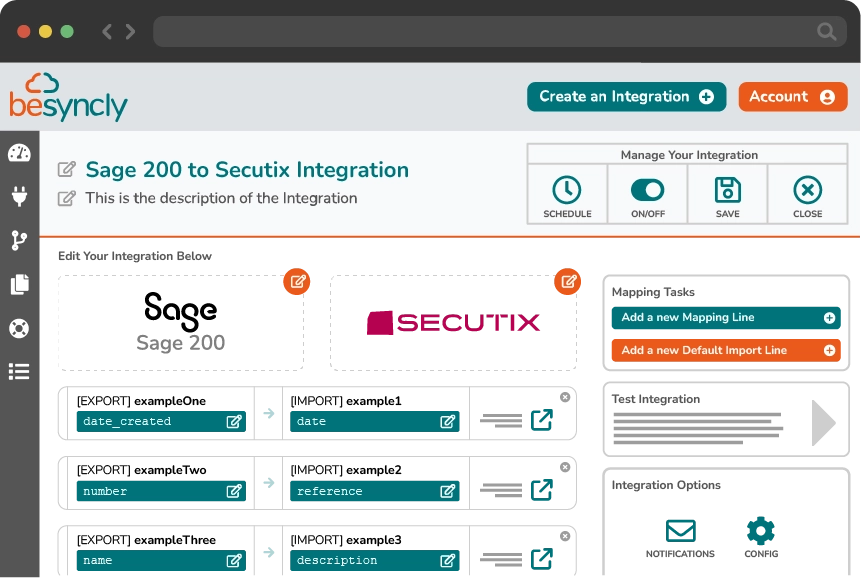Open the branch sidebar icon

[x=19, y=240]
